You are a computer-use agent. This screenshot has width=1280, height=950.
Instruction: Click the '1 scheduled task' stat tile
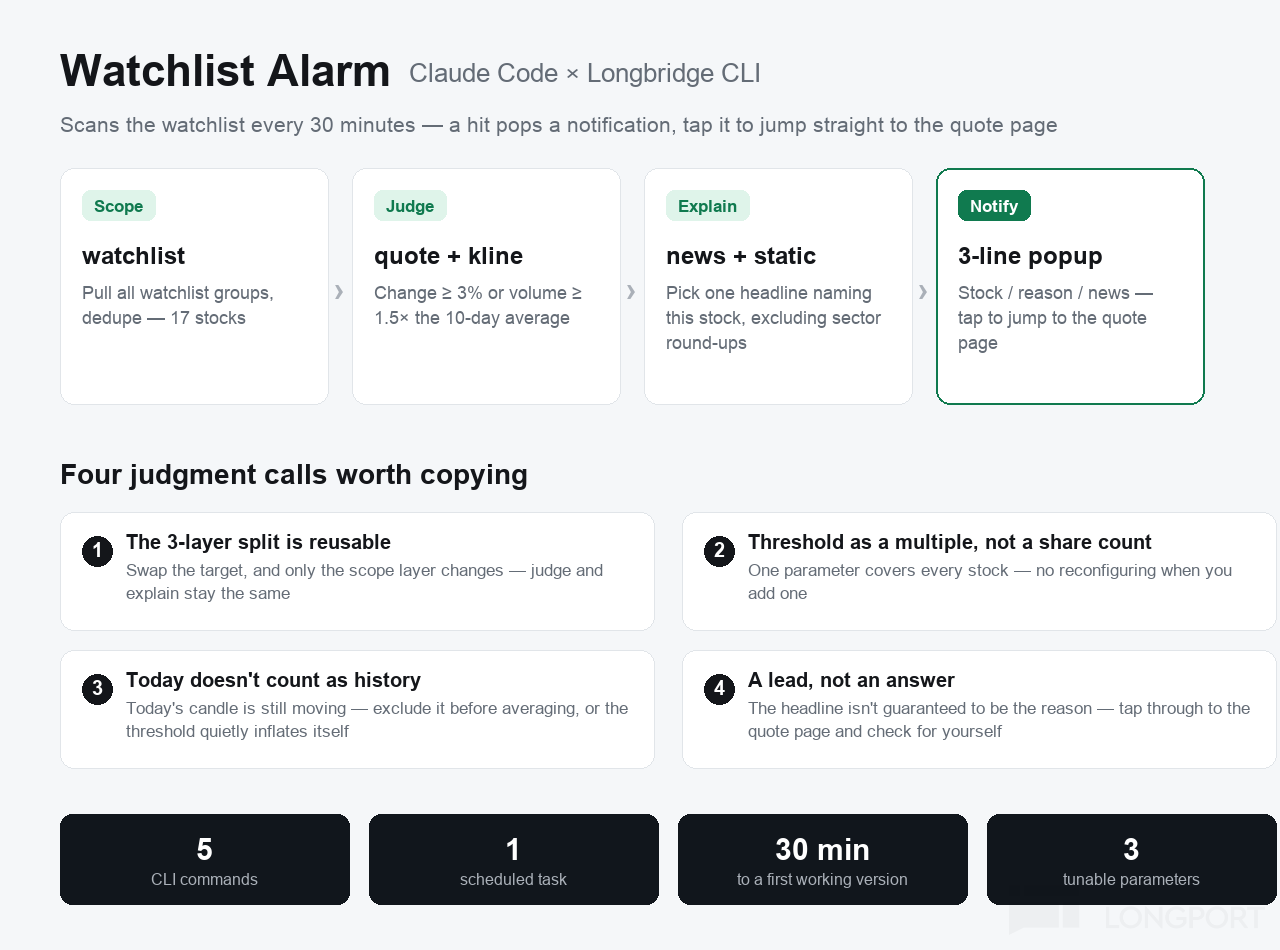pyautogui.click(x=514, y=859)
